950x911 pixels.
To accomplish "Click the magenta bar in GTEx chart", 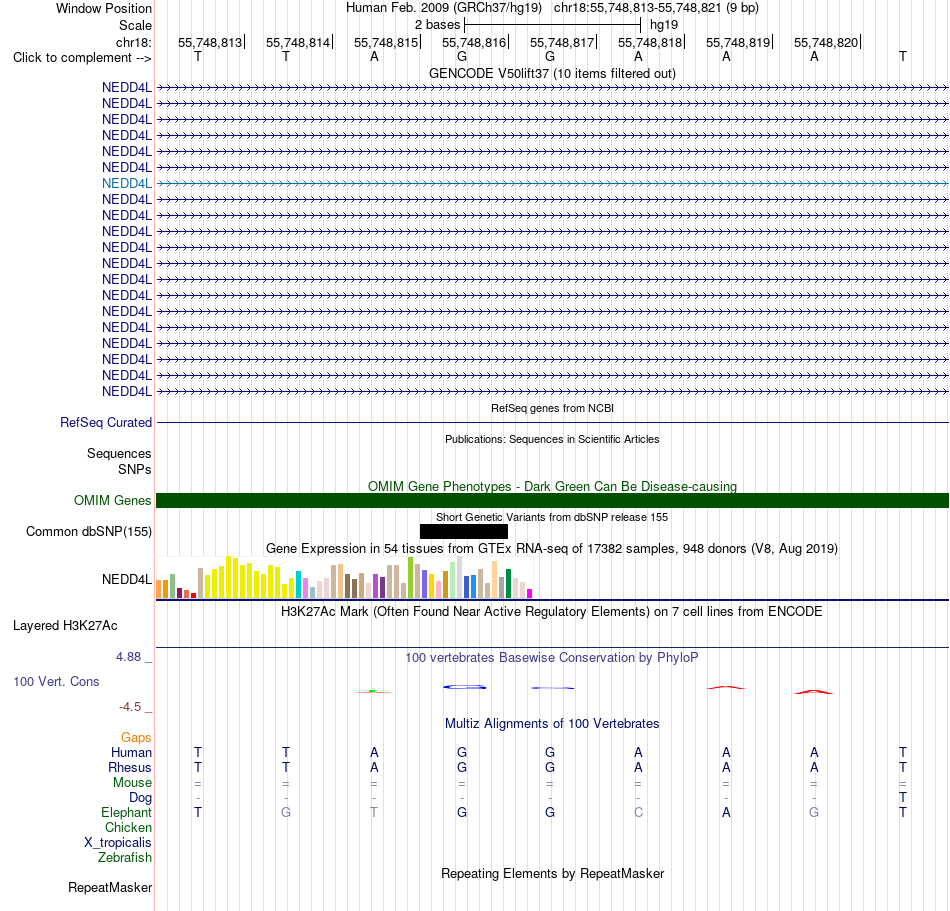I will [530, 594].
